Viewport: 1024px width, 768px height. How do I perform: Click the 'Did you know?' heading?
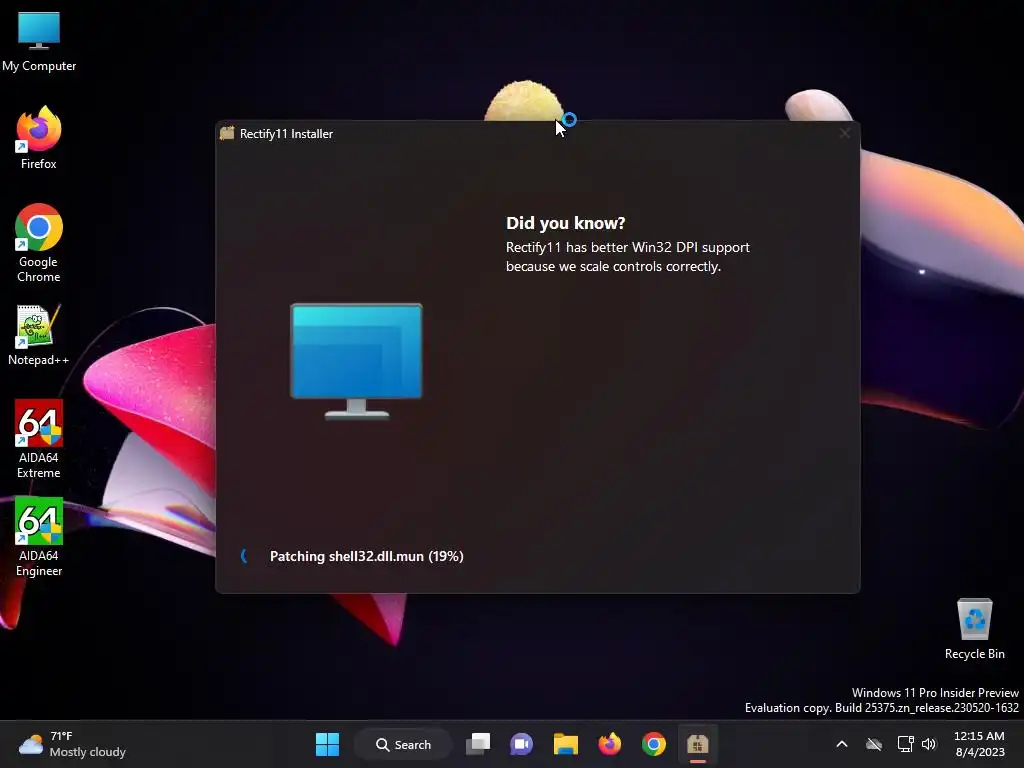click(566, 223)
